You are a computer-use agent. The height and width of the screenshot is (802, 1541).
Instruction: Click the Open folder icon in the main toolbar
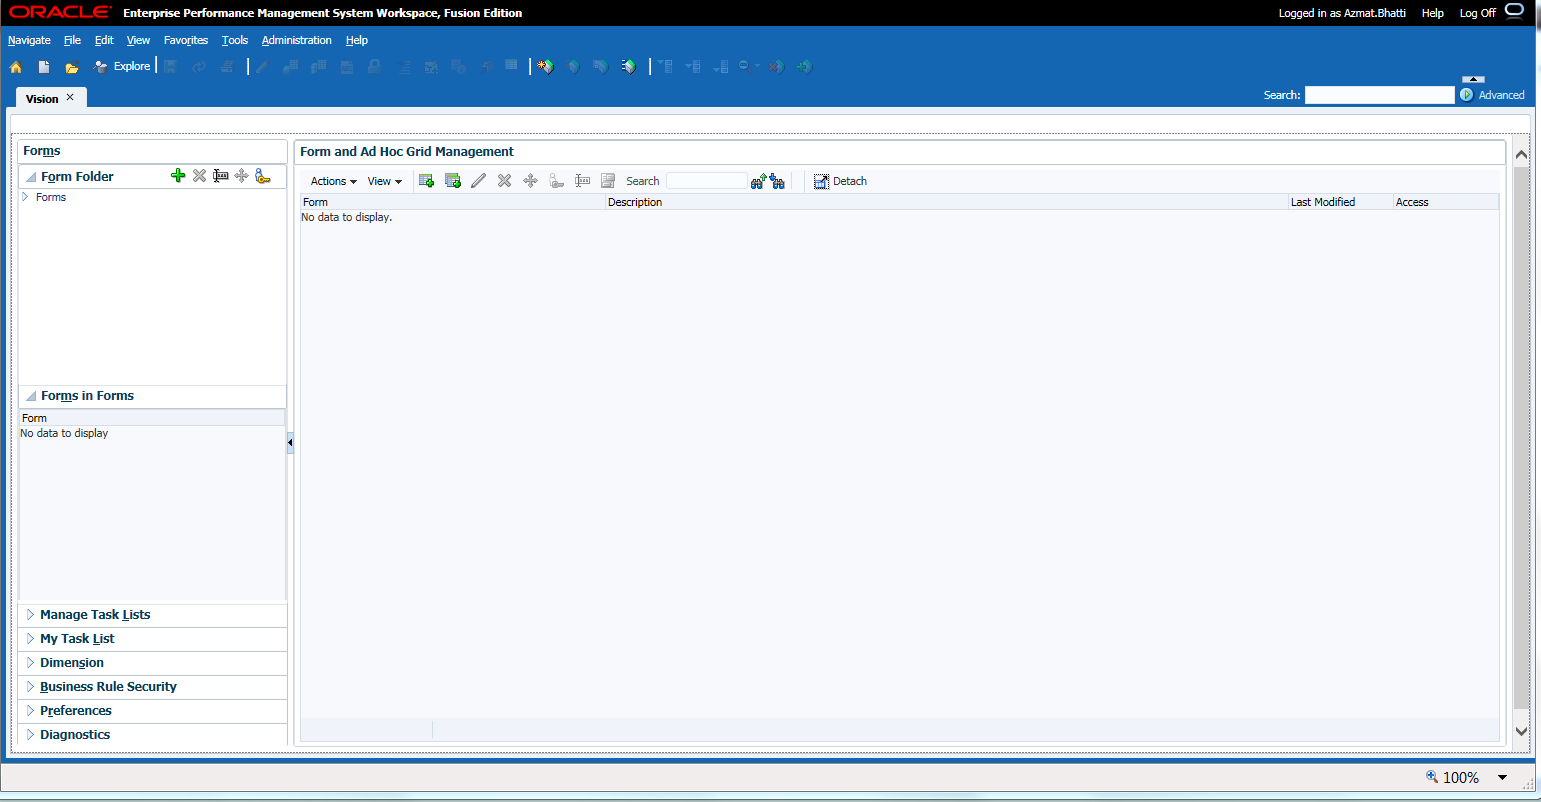click(72, 67)
